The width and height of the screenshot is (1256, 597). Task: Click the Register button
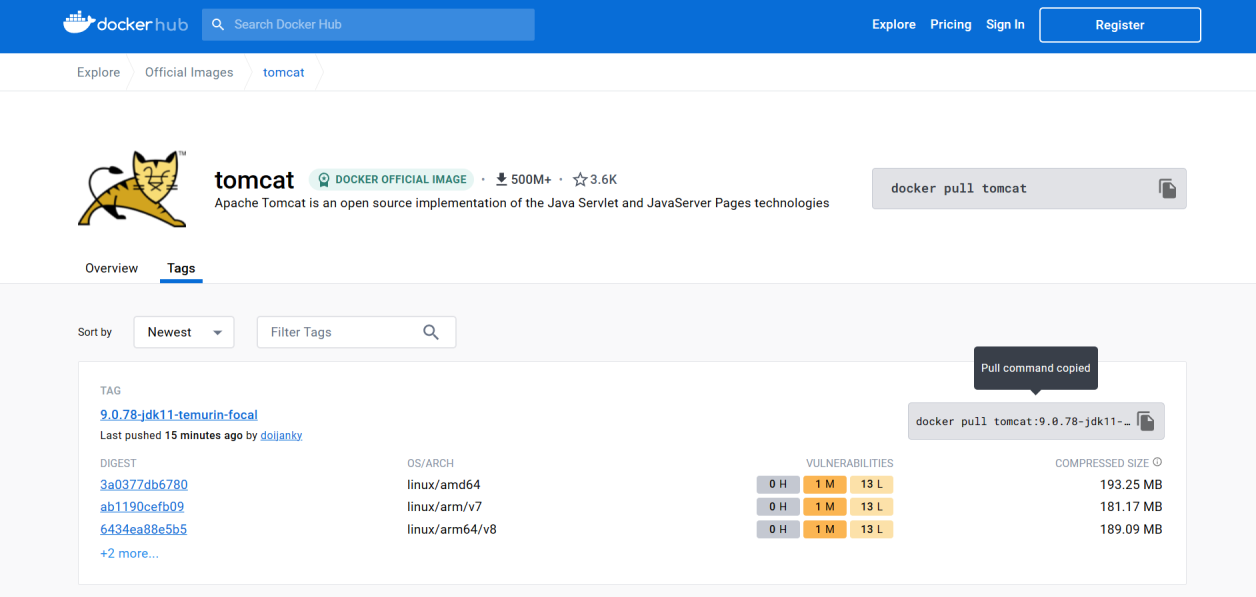click(x=1119, y=25)
